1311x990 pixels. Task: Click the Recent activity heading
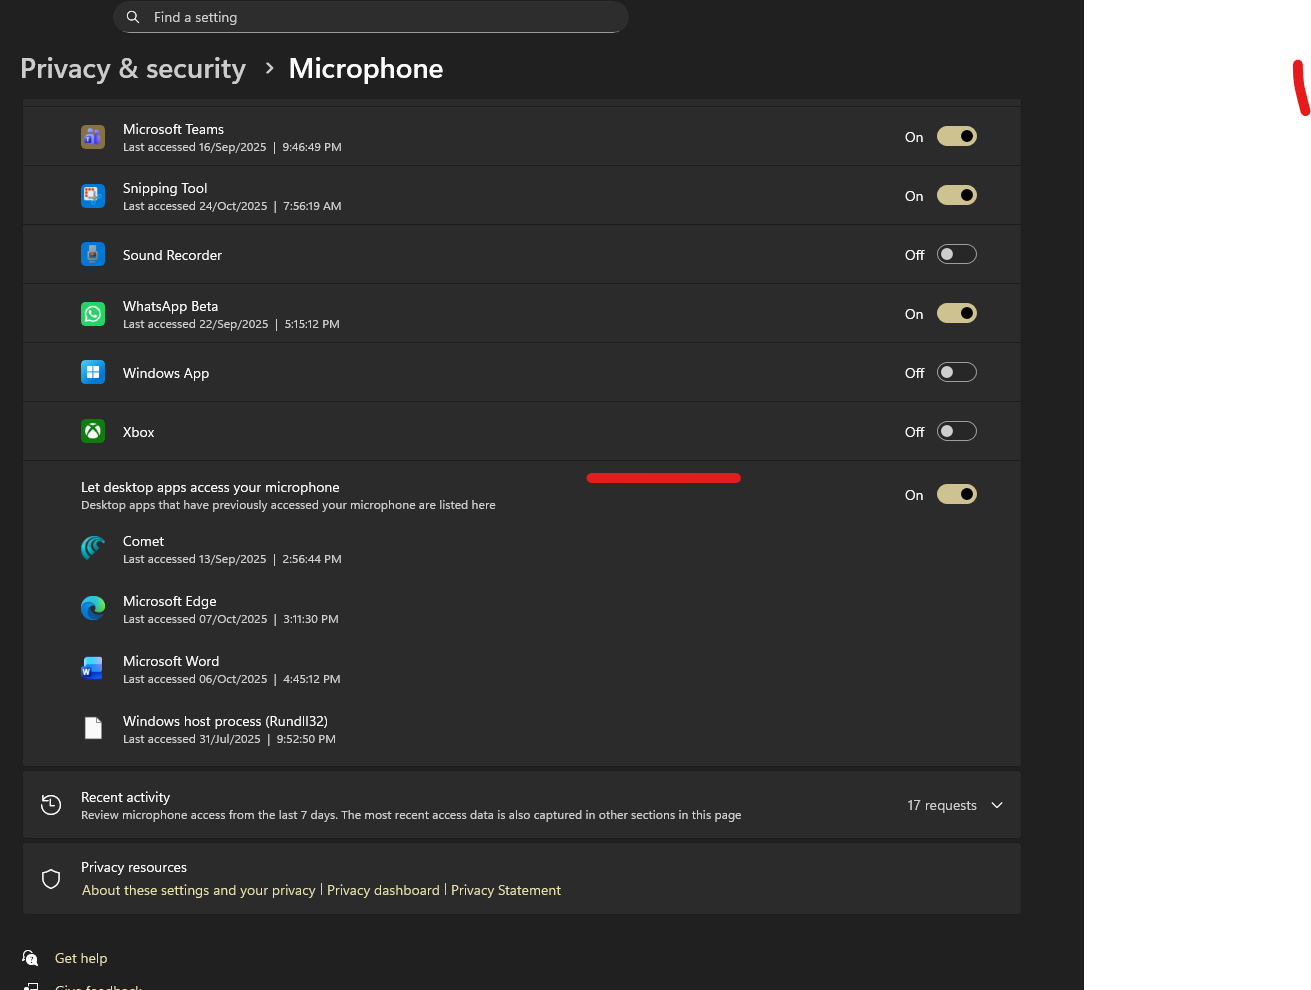[x=125, y=797]
